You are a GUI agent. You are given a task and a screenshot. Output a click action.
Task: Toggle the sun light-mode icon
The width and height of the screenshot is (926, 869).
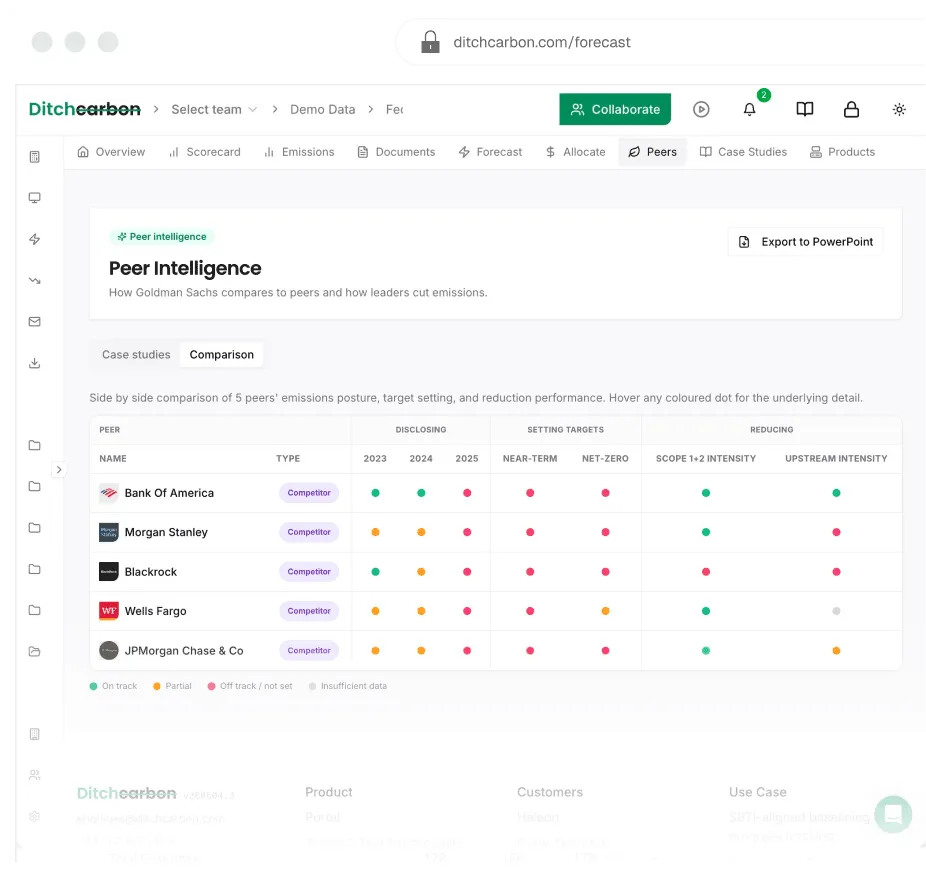pyautogui.click(x=899, y=109)
